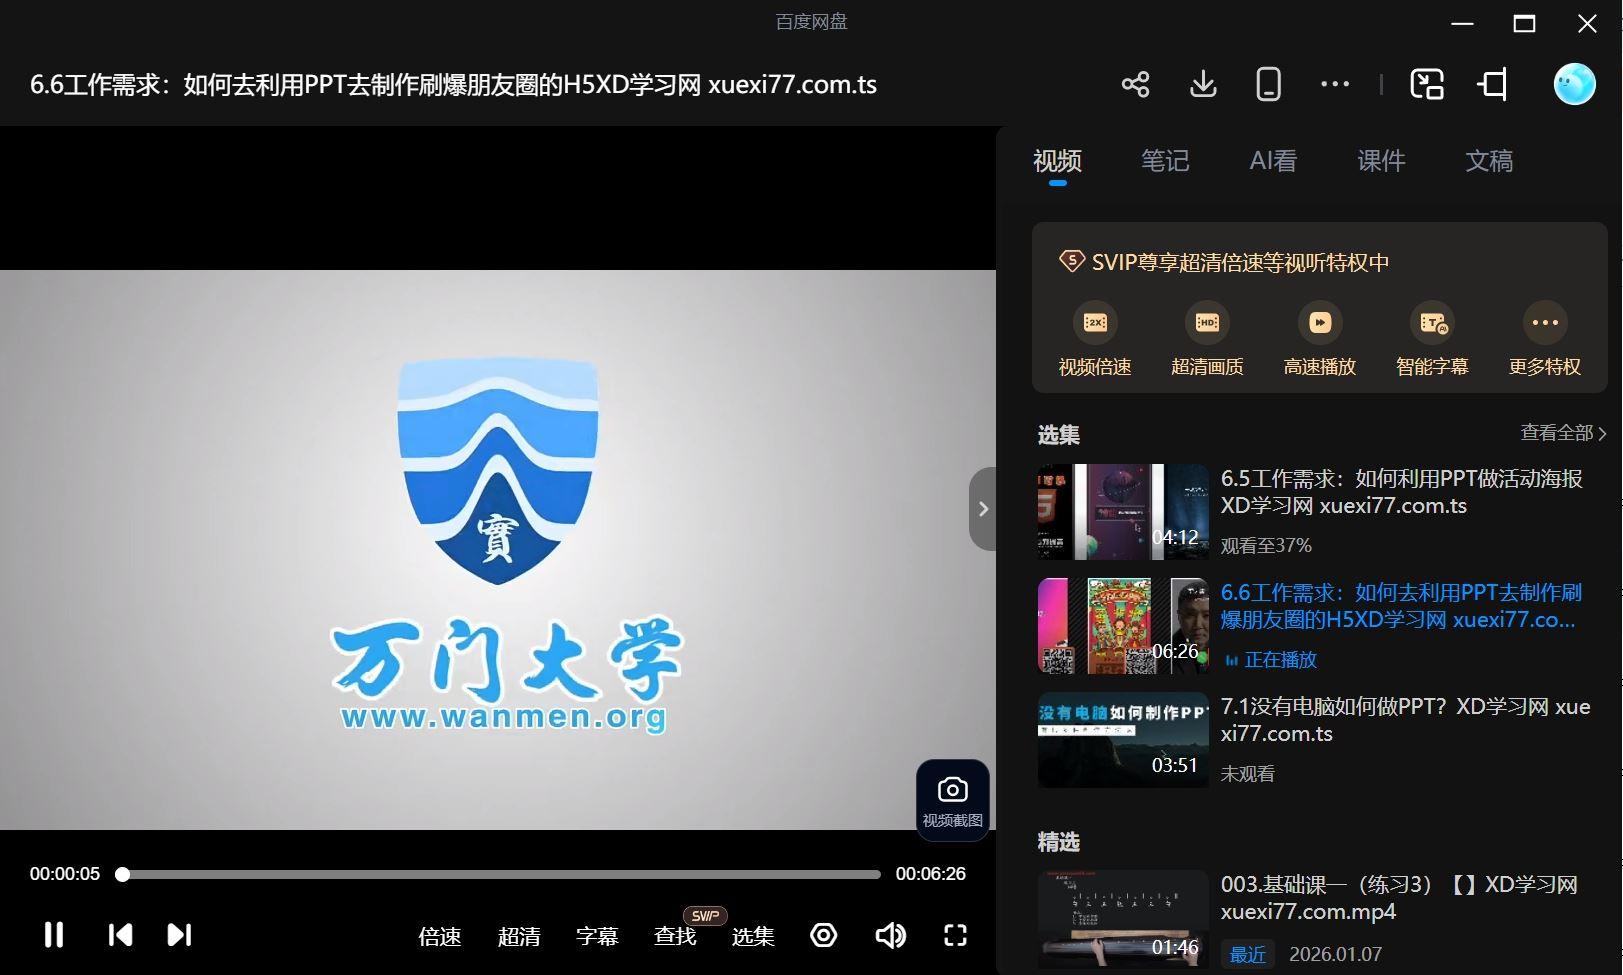Switch to the 笔记 tab
This screenshot has height=975, width=1623.
click(x=1164, y=161)
